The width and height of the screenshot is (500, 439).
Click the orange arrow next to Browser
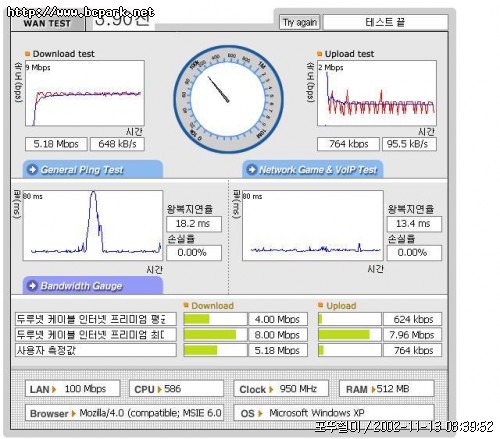[x=74, y=414]
